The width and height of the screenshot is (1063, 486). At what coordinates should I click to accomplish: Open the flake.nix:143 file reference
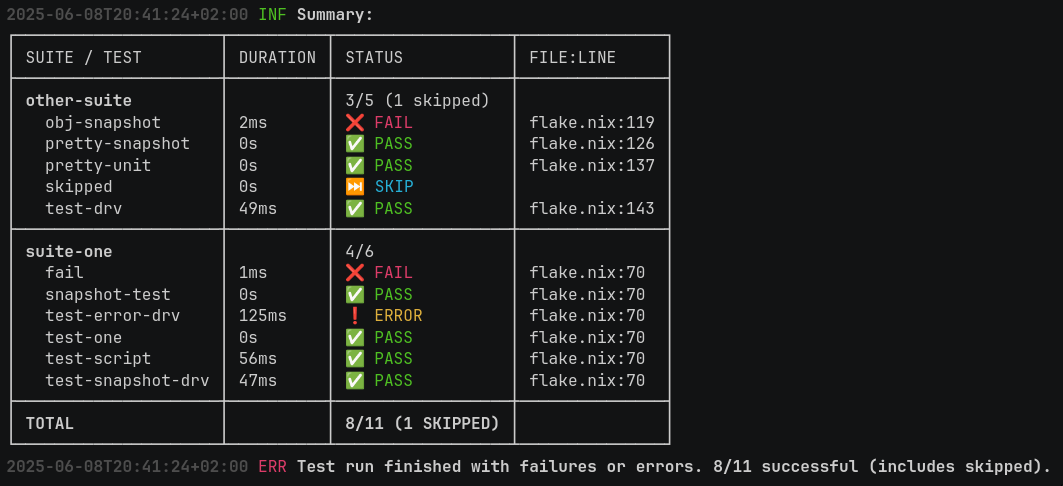click(592, 209)
